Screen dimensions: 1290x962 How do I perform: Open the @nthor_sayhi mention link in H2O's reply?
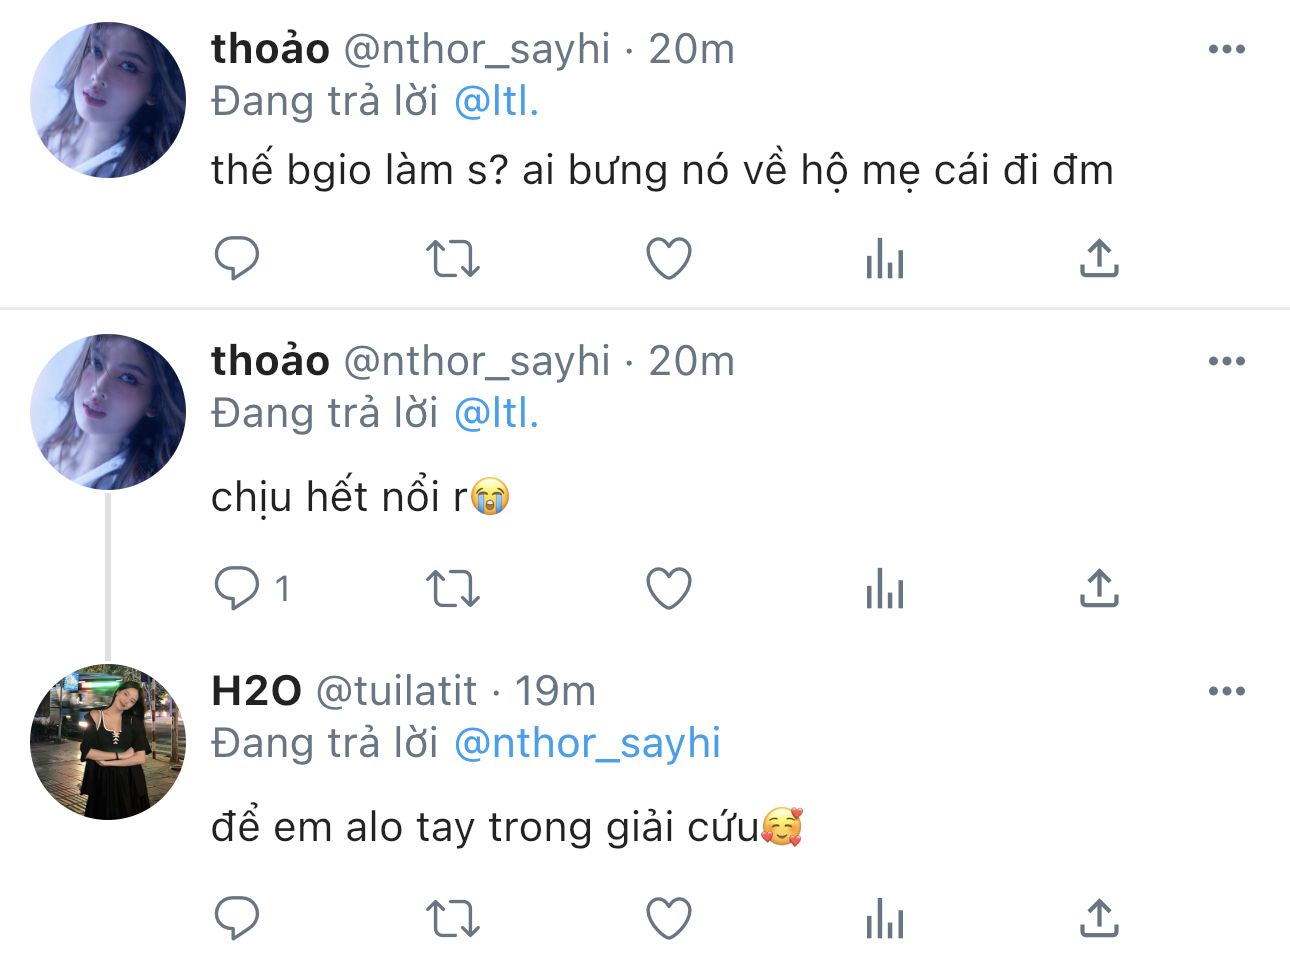click(x=587, y=744)
